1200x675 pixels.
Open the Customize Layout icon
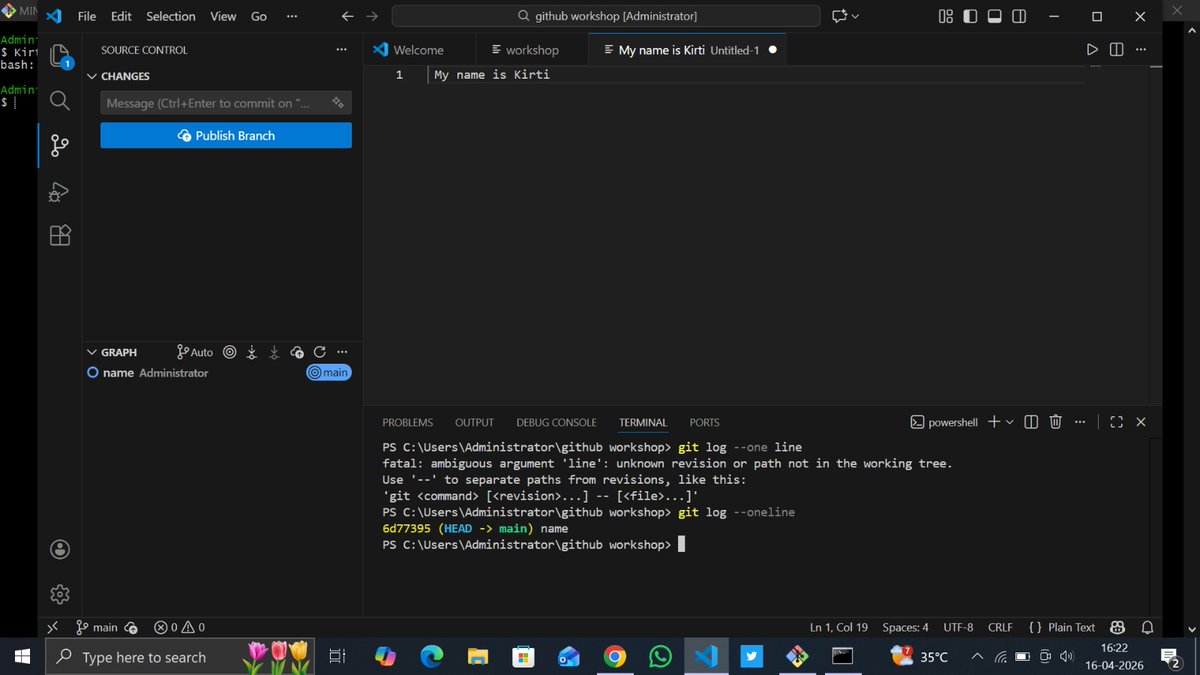pyautogui.click(x=946, y=16)
